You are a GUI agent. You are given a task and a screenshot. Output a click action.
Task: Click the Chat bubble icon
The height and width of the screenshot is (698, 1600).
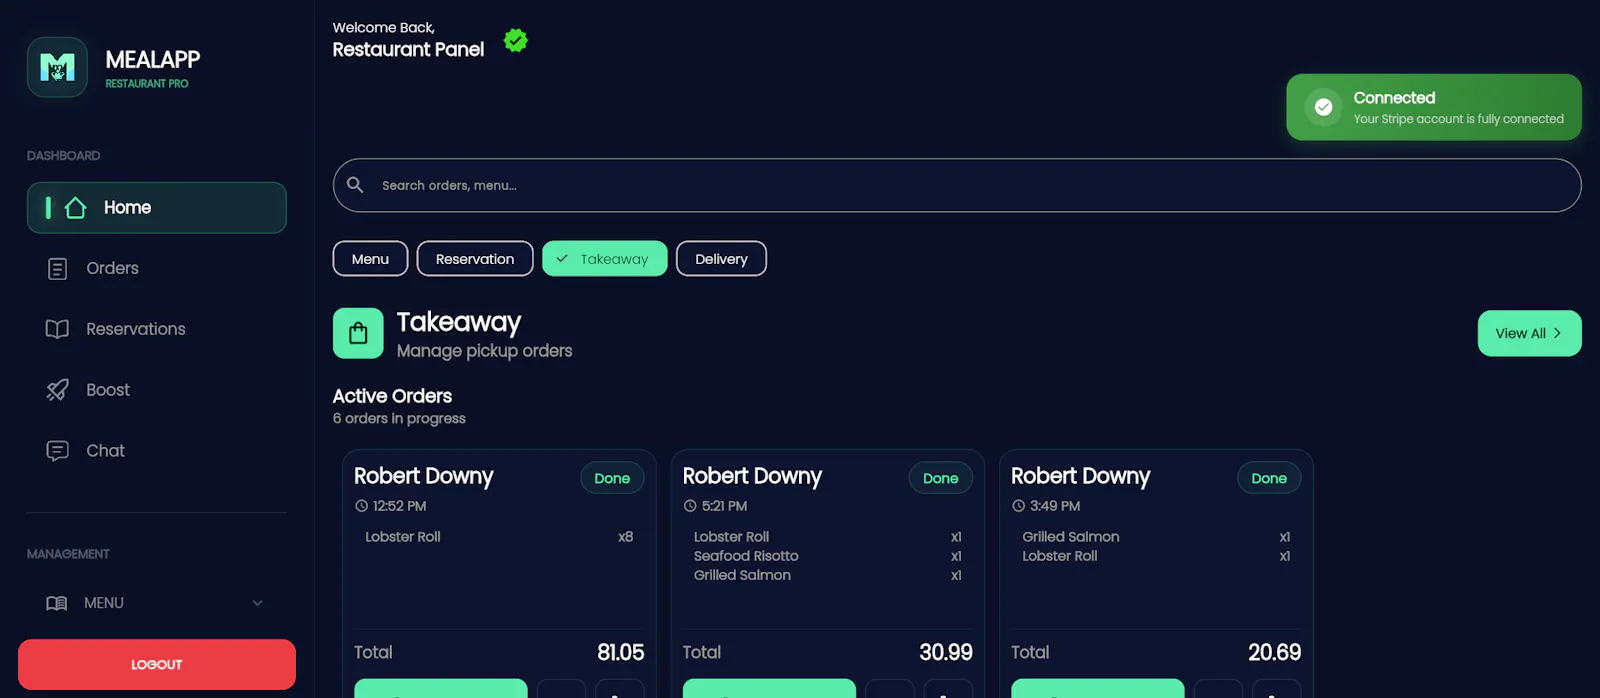[x=58, y=451]
